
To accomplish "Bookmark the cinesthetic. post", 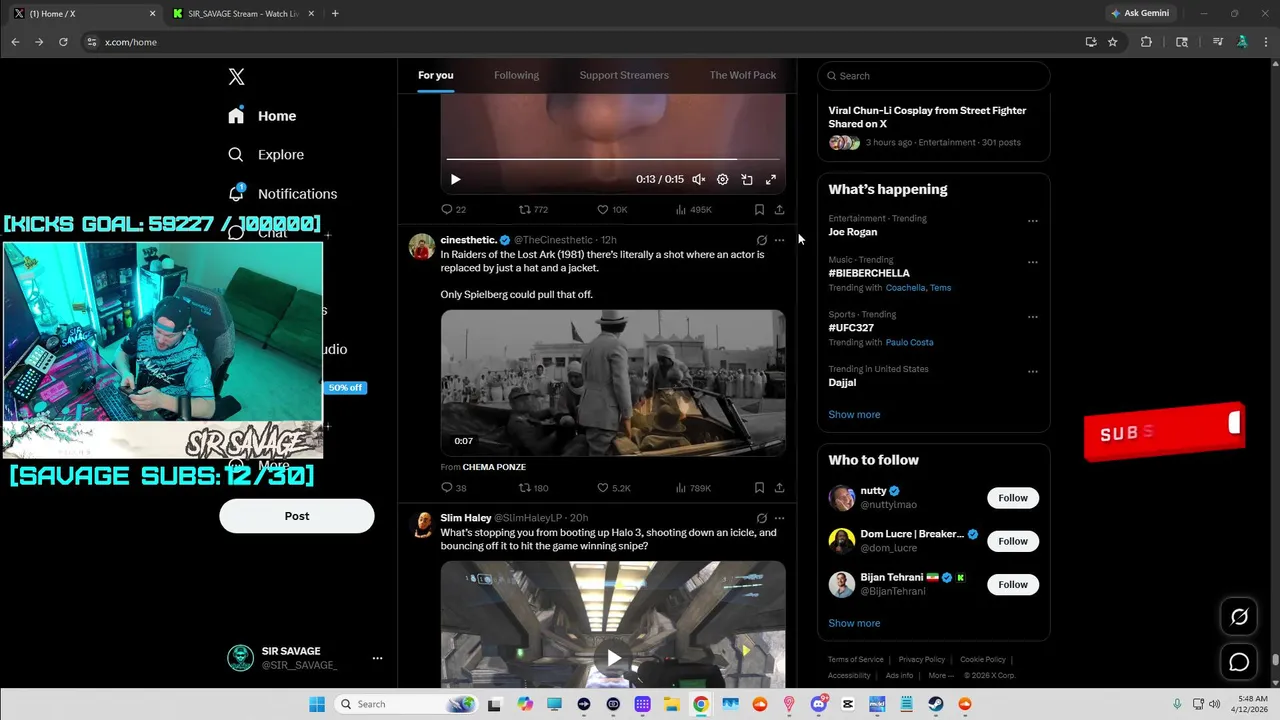I will coord(759,488).
